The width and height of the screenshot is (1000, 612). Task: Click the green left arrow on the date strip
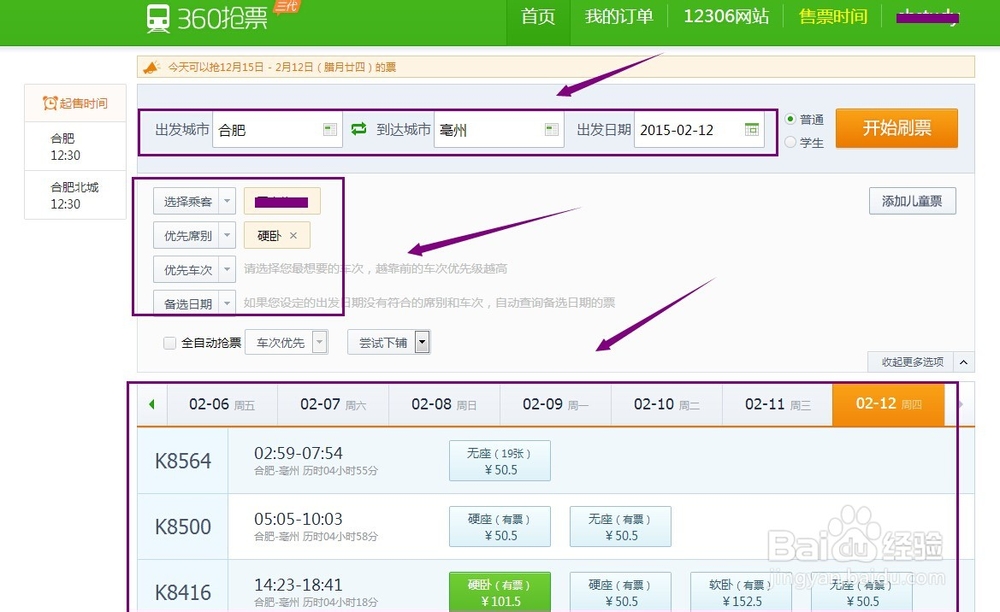pyautogui.click(x=150, y=404)
